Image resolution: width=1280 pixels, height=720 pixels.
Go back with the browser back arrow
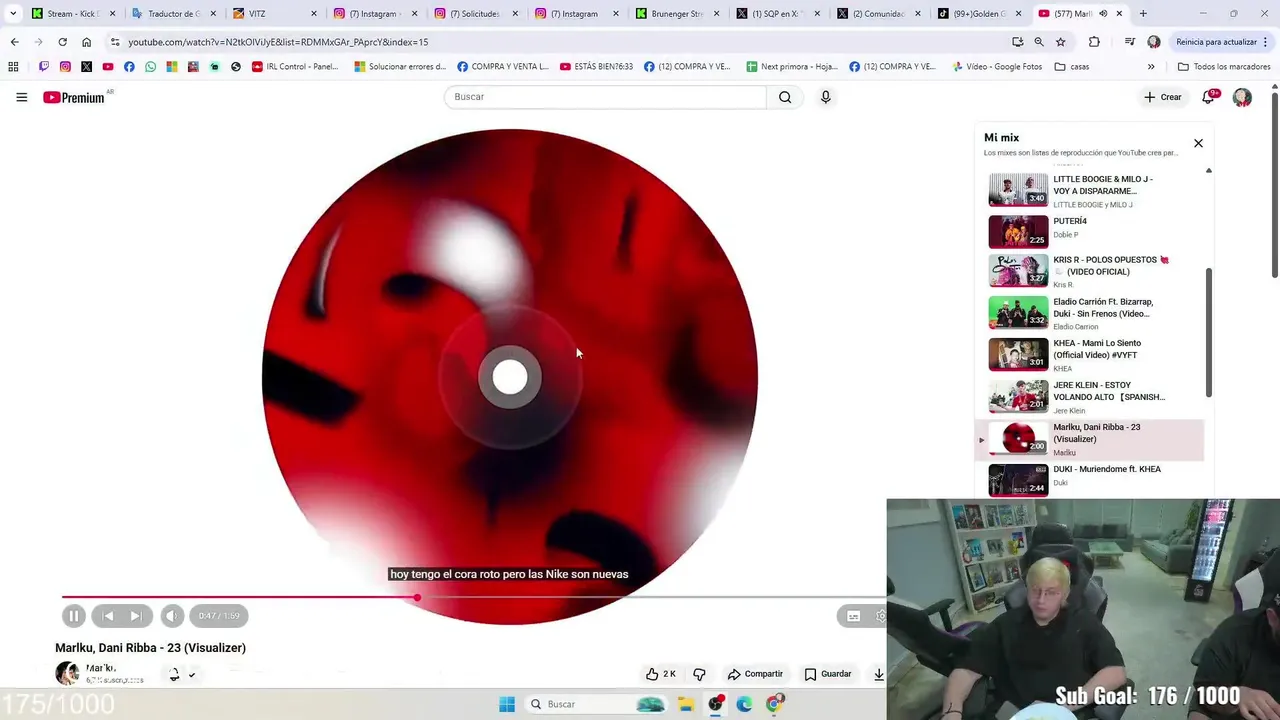click(x=14, y=42)
